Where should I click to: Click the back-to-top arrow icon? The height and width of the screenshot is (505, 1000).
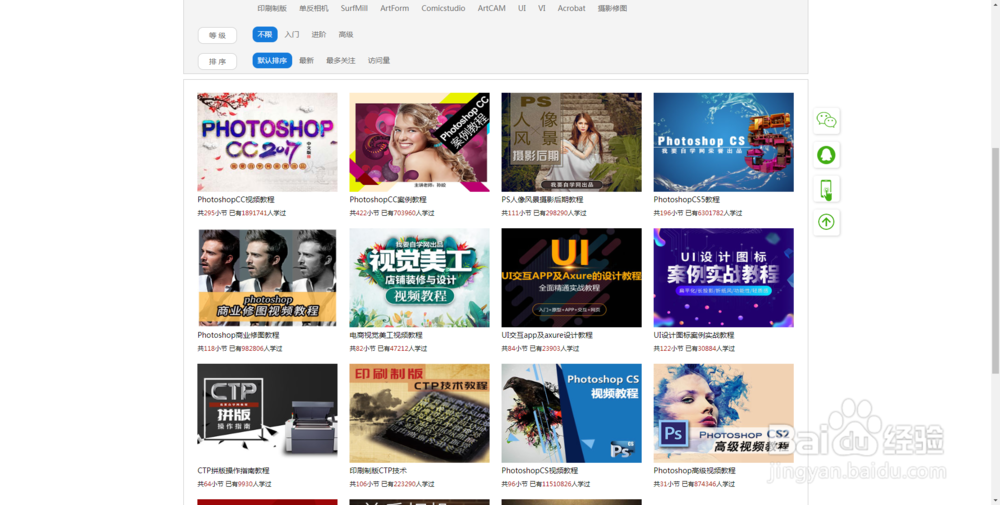827,222
